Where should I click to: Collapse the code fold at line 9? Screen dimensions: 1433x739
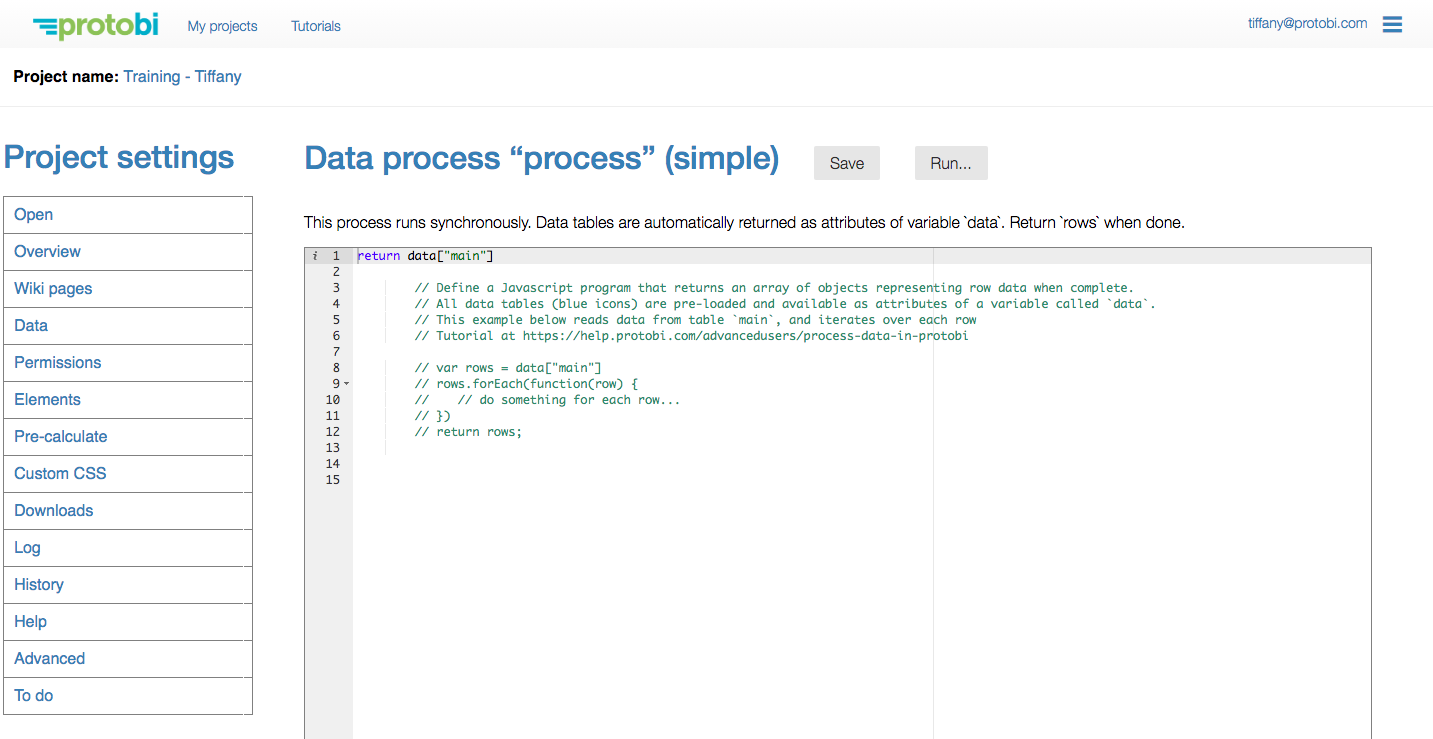(345, 383)
